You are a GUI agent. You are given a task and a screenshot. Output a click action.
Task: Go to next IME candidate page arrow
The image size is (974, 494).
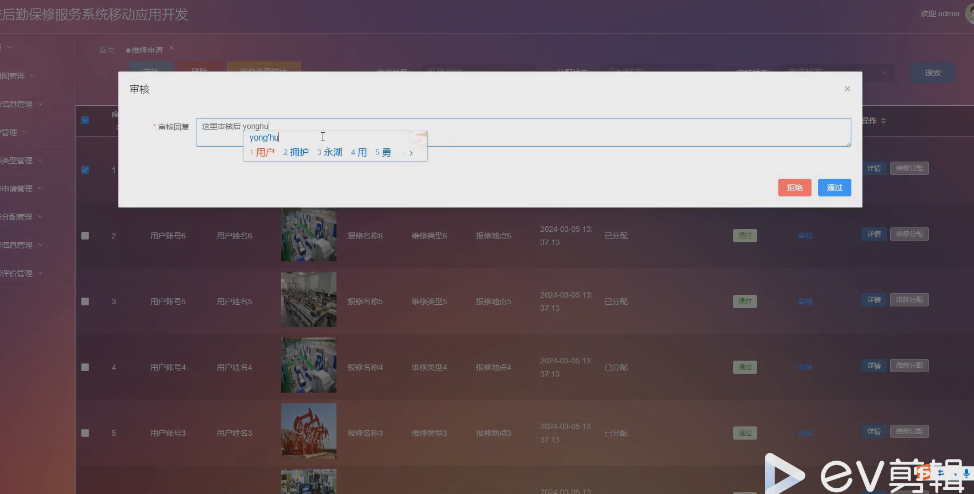coord(411,153)
